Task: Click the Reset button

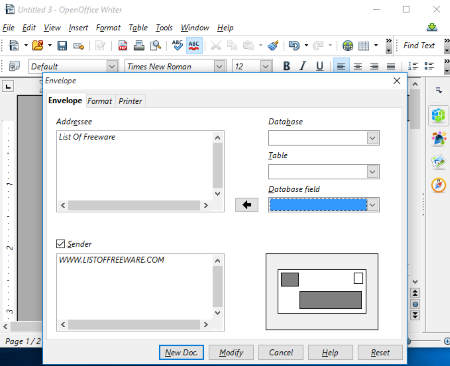Action: [380, 352]
